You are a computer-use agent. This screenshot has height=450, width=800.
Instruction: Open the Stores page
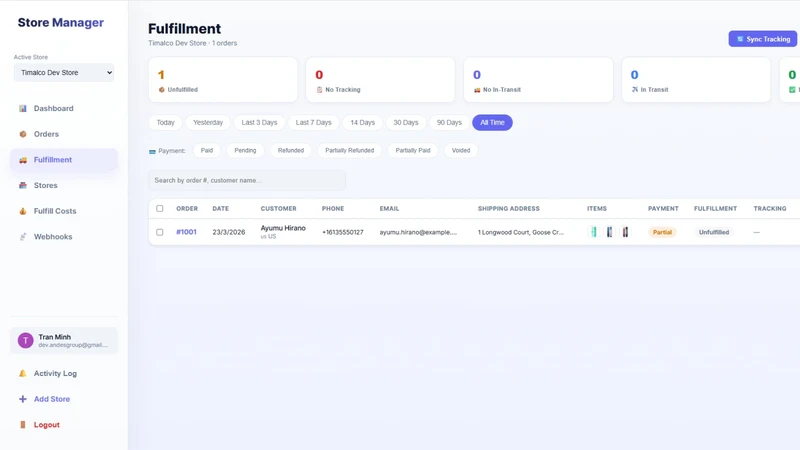(x=64, y=186)
